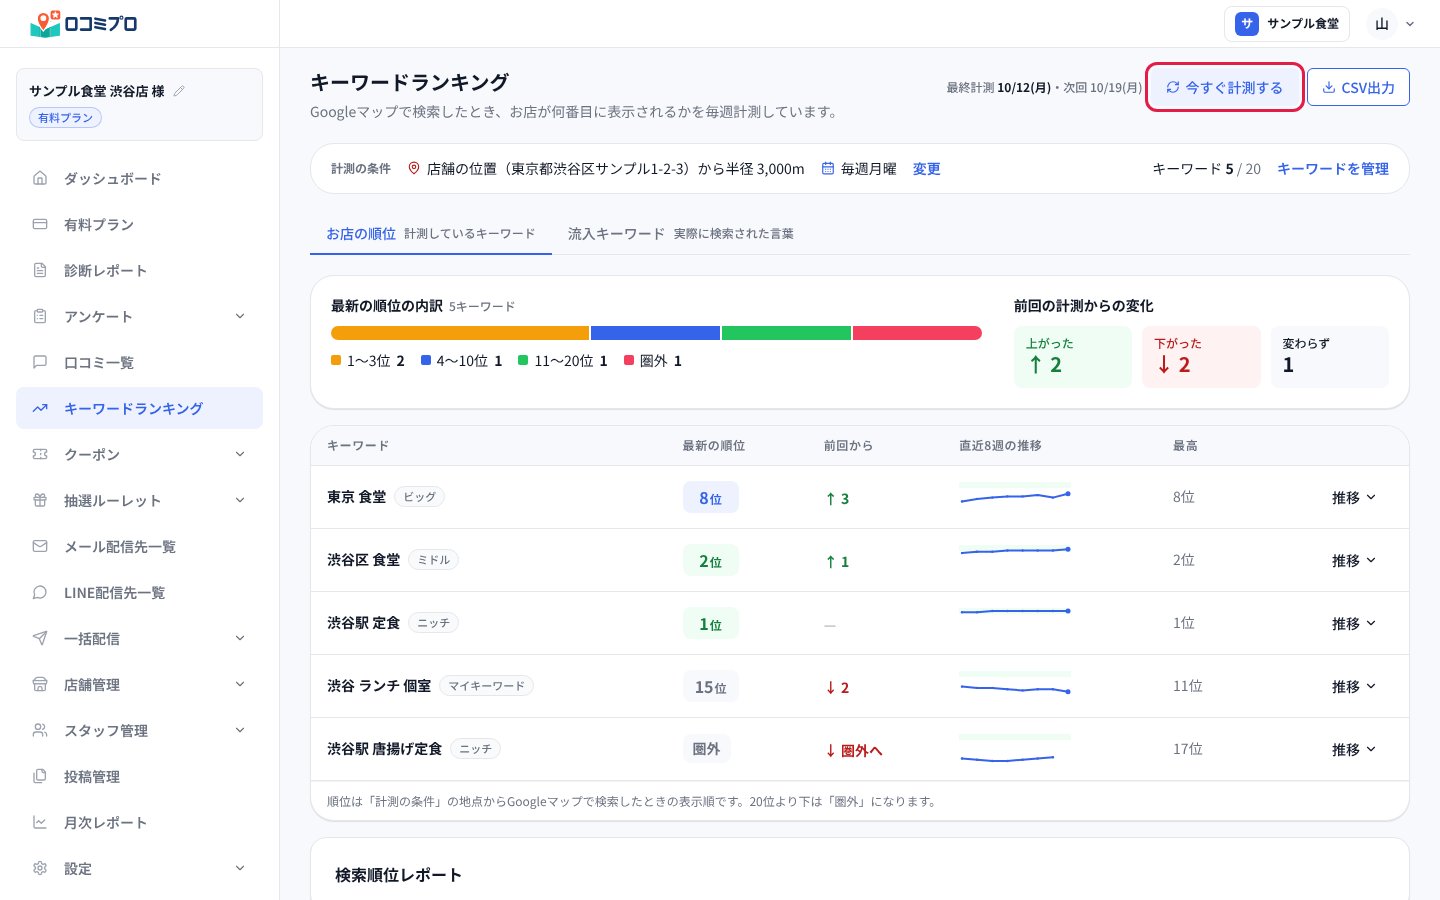Click the 口コミプロ logo icon
This screenshot has height=900, width=1440.
coord(46,24)
